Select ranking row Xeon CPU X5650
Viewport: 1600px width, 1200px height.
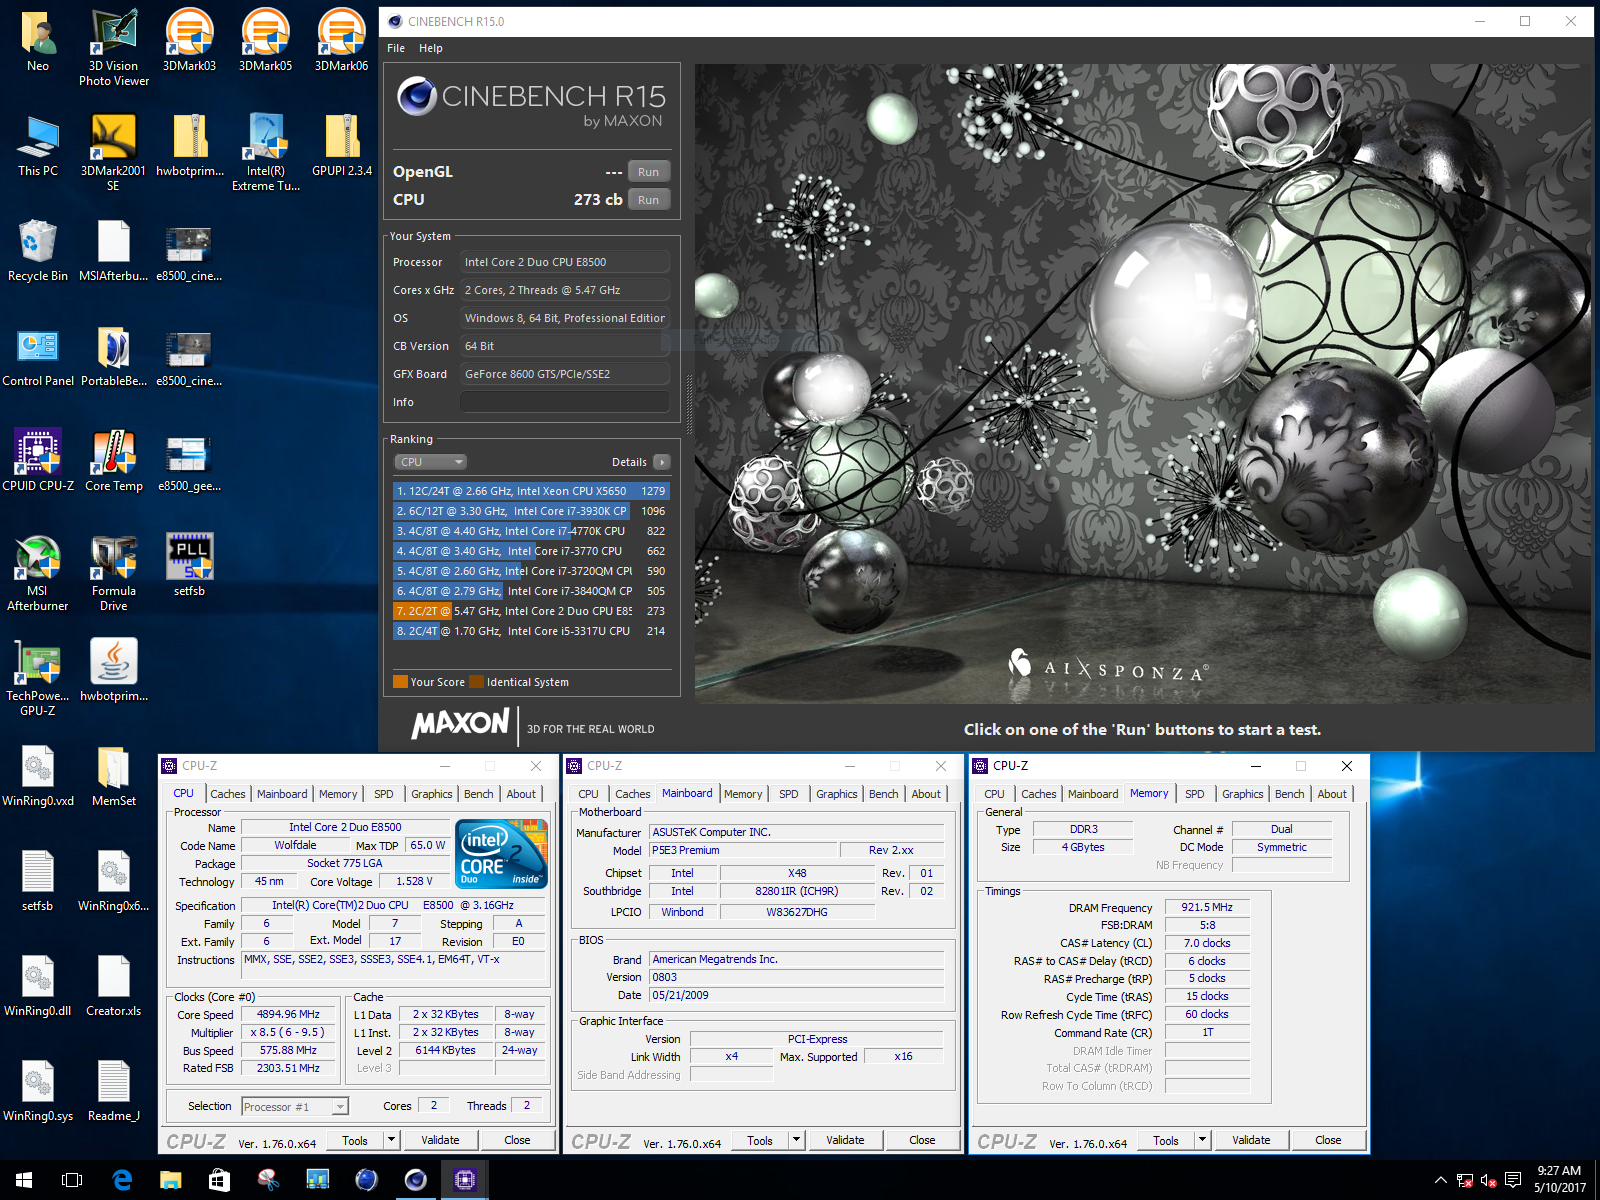click(x=531, y=491)
